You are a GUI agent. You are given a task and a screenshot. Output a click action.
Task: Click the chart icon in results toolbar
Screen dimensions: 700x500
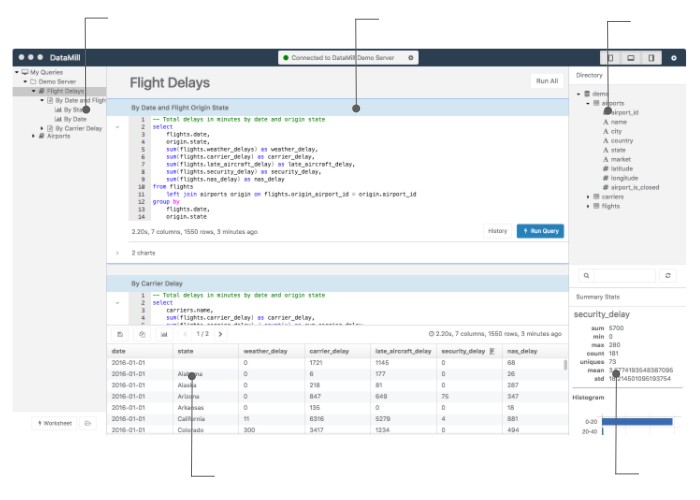(164, 334)
